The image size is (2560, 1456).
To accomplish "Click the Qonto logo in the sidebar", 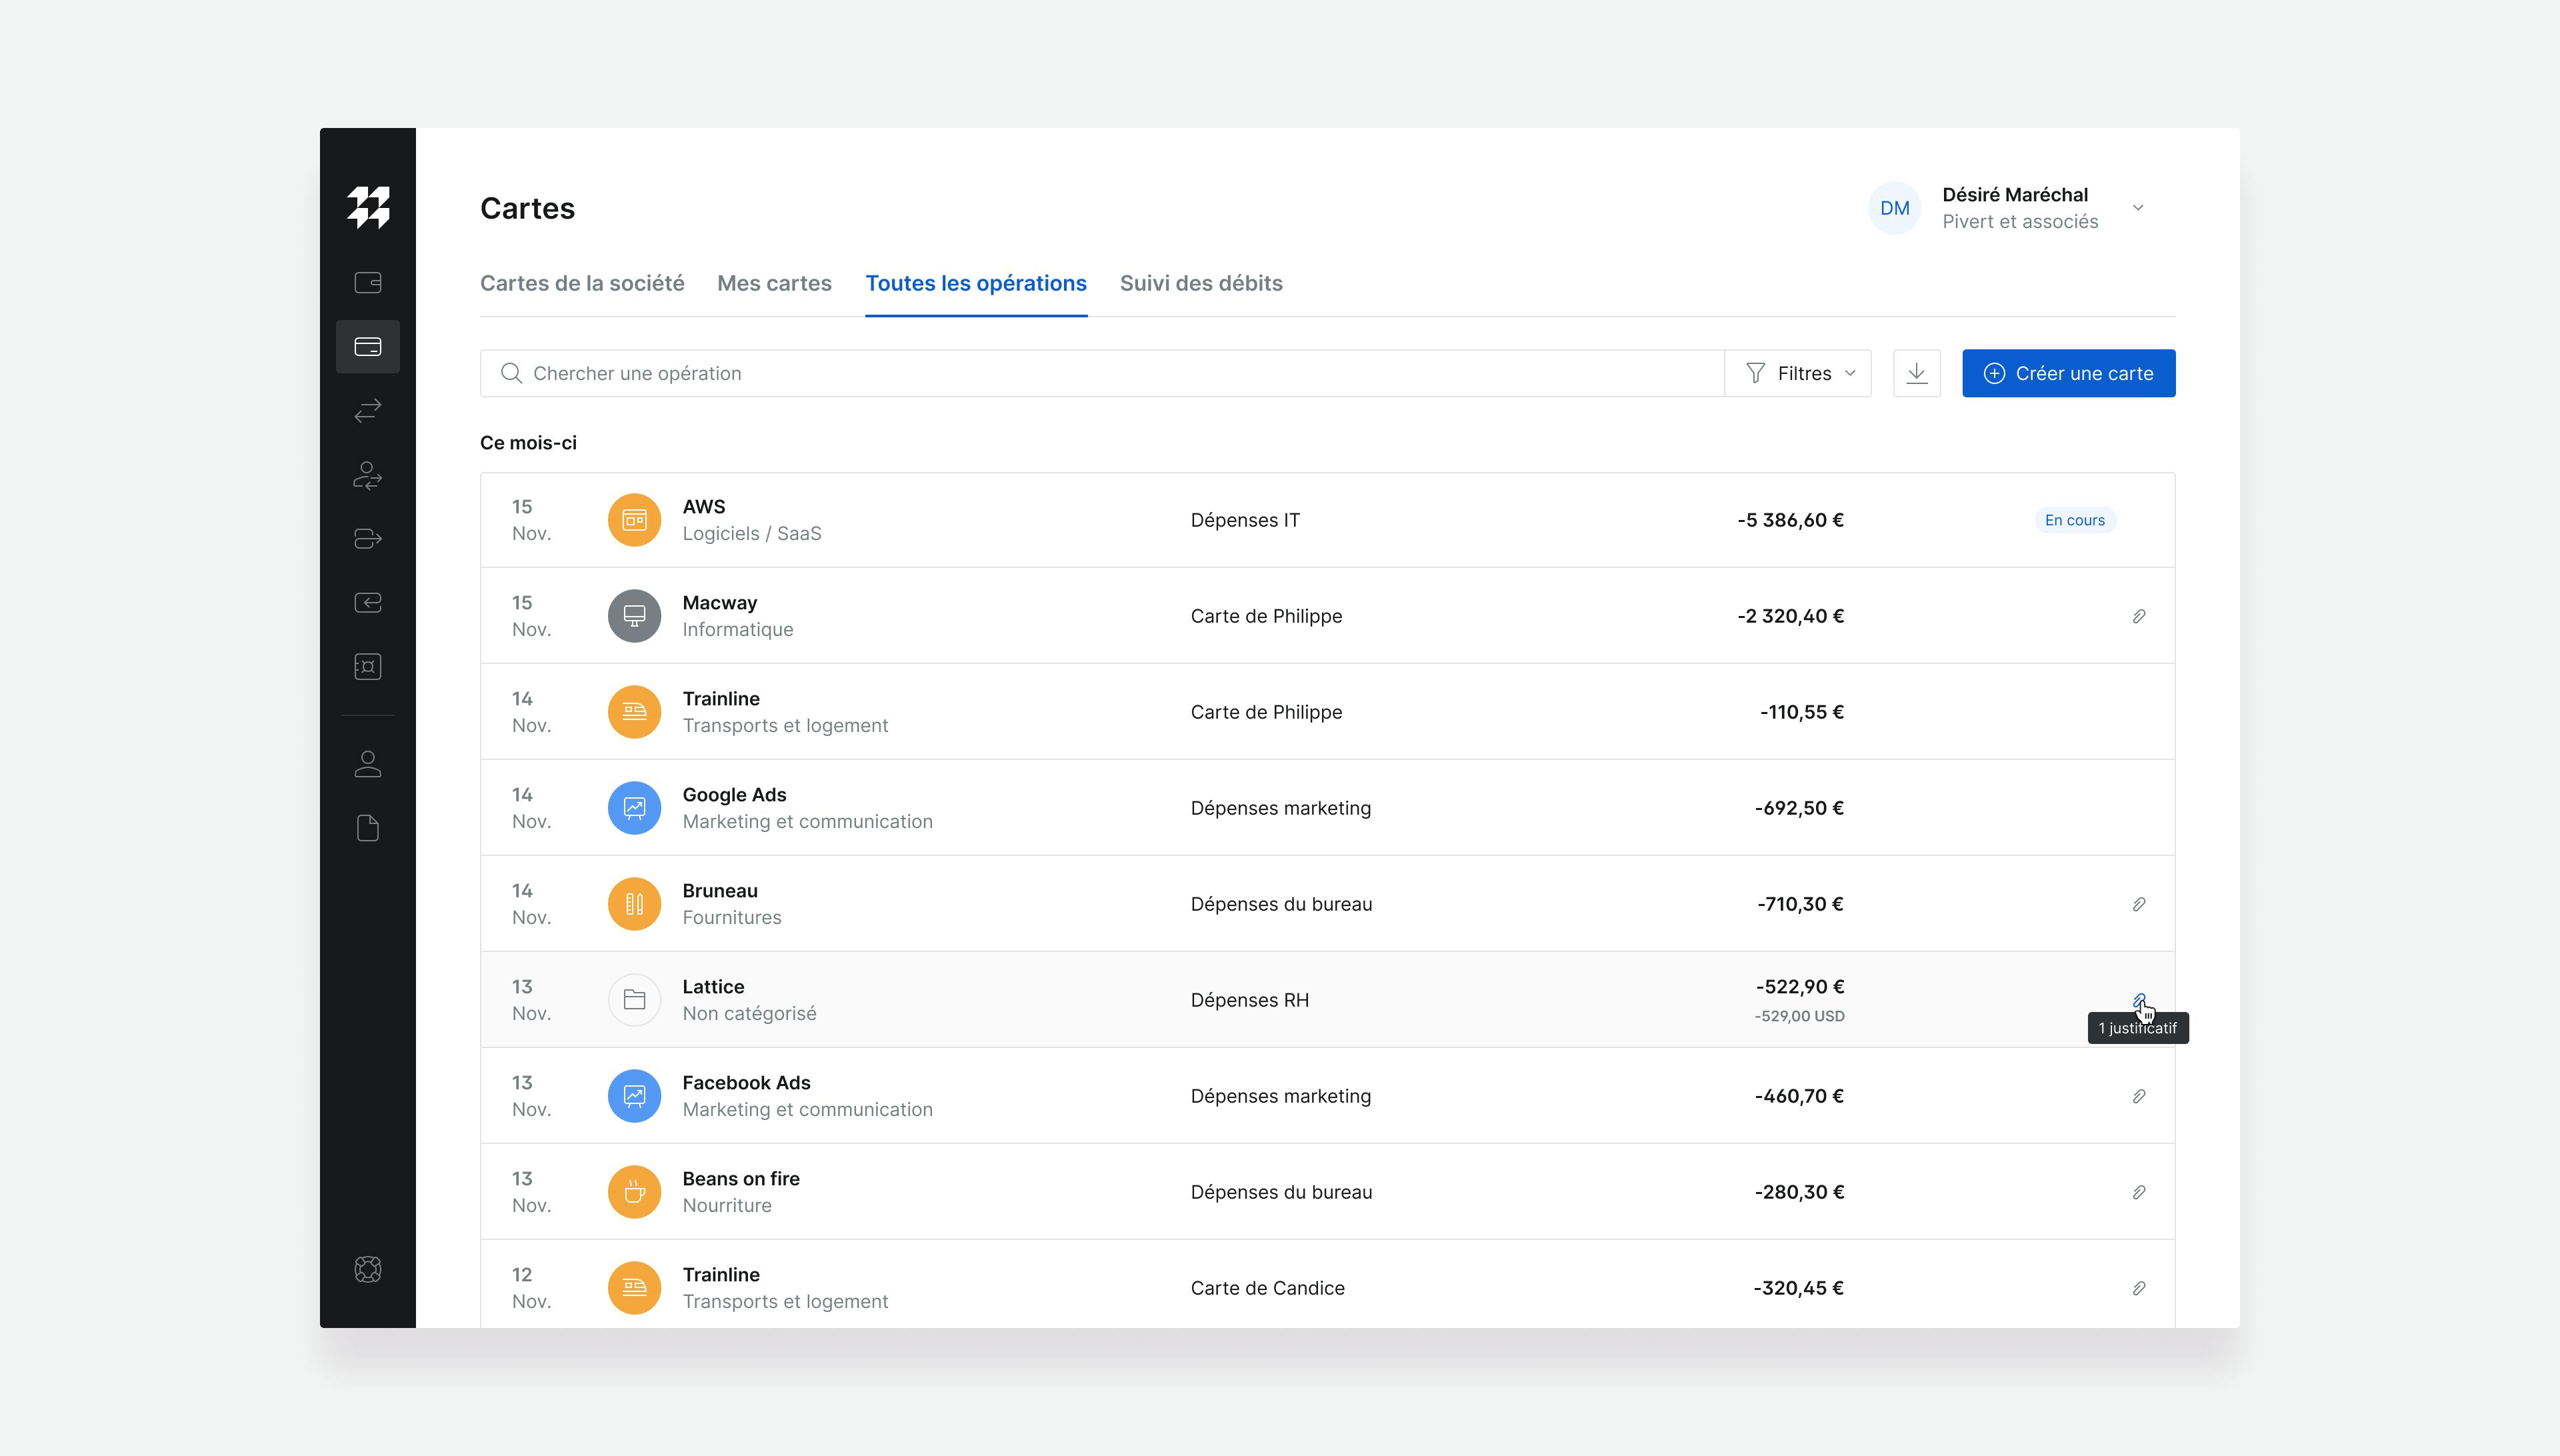I will pyautogui.click(x=368, y=207).
